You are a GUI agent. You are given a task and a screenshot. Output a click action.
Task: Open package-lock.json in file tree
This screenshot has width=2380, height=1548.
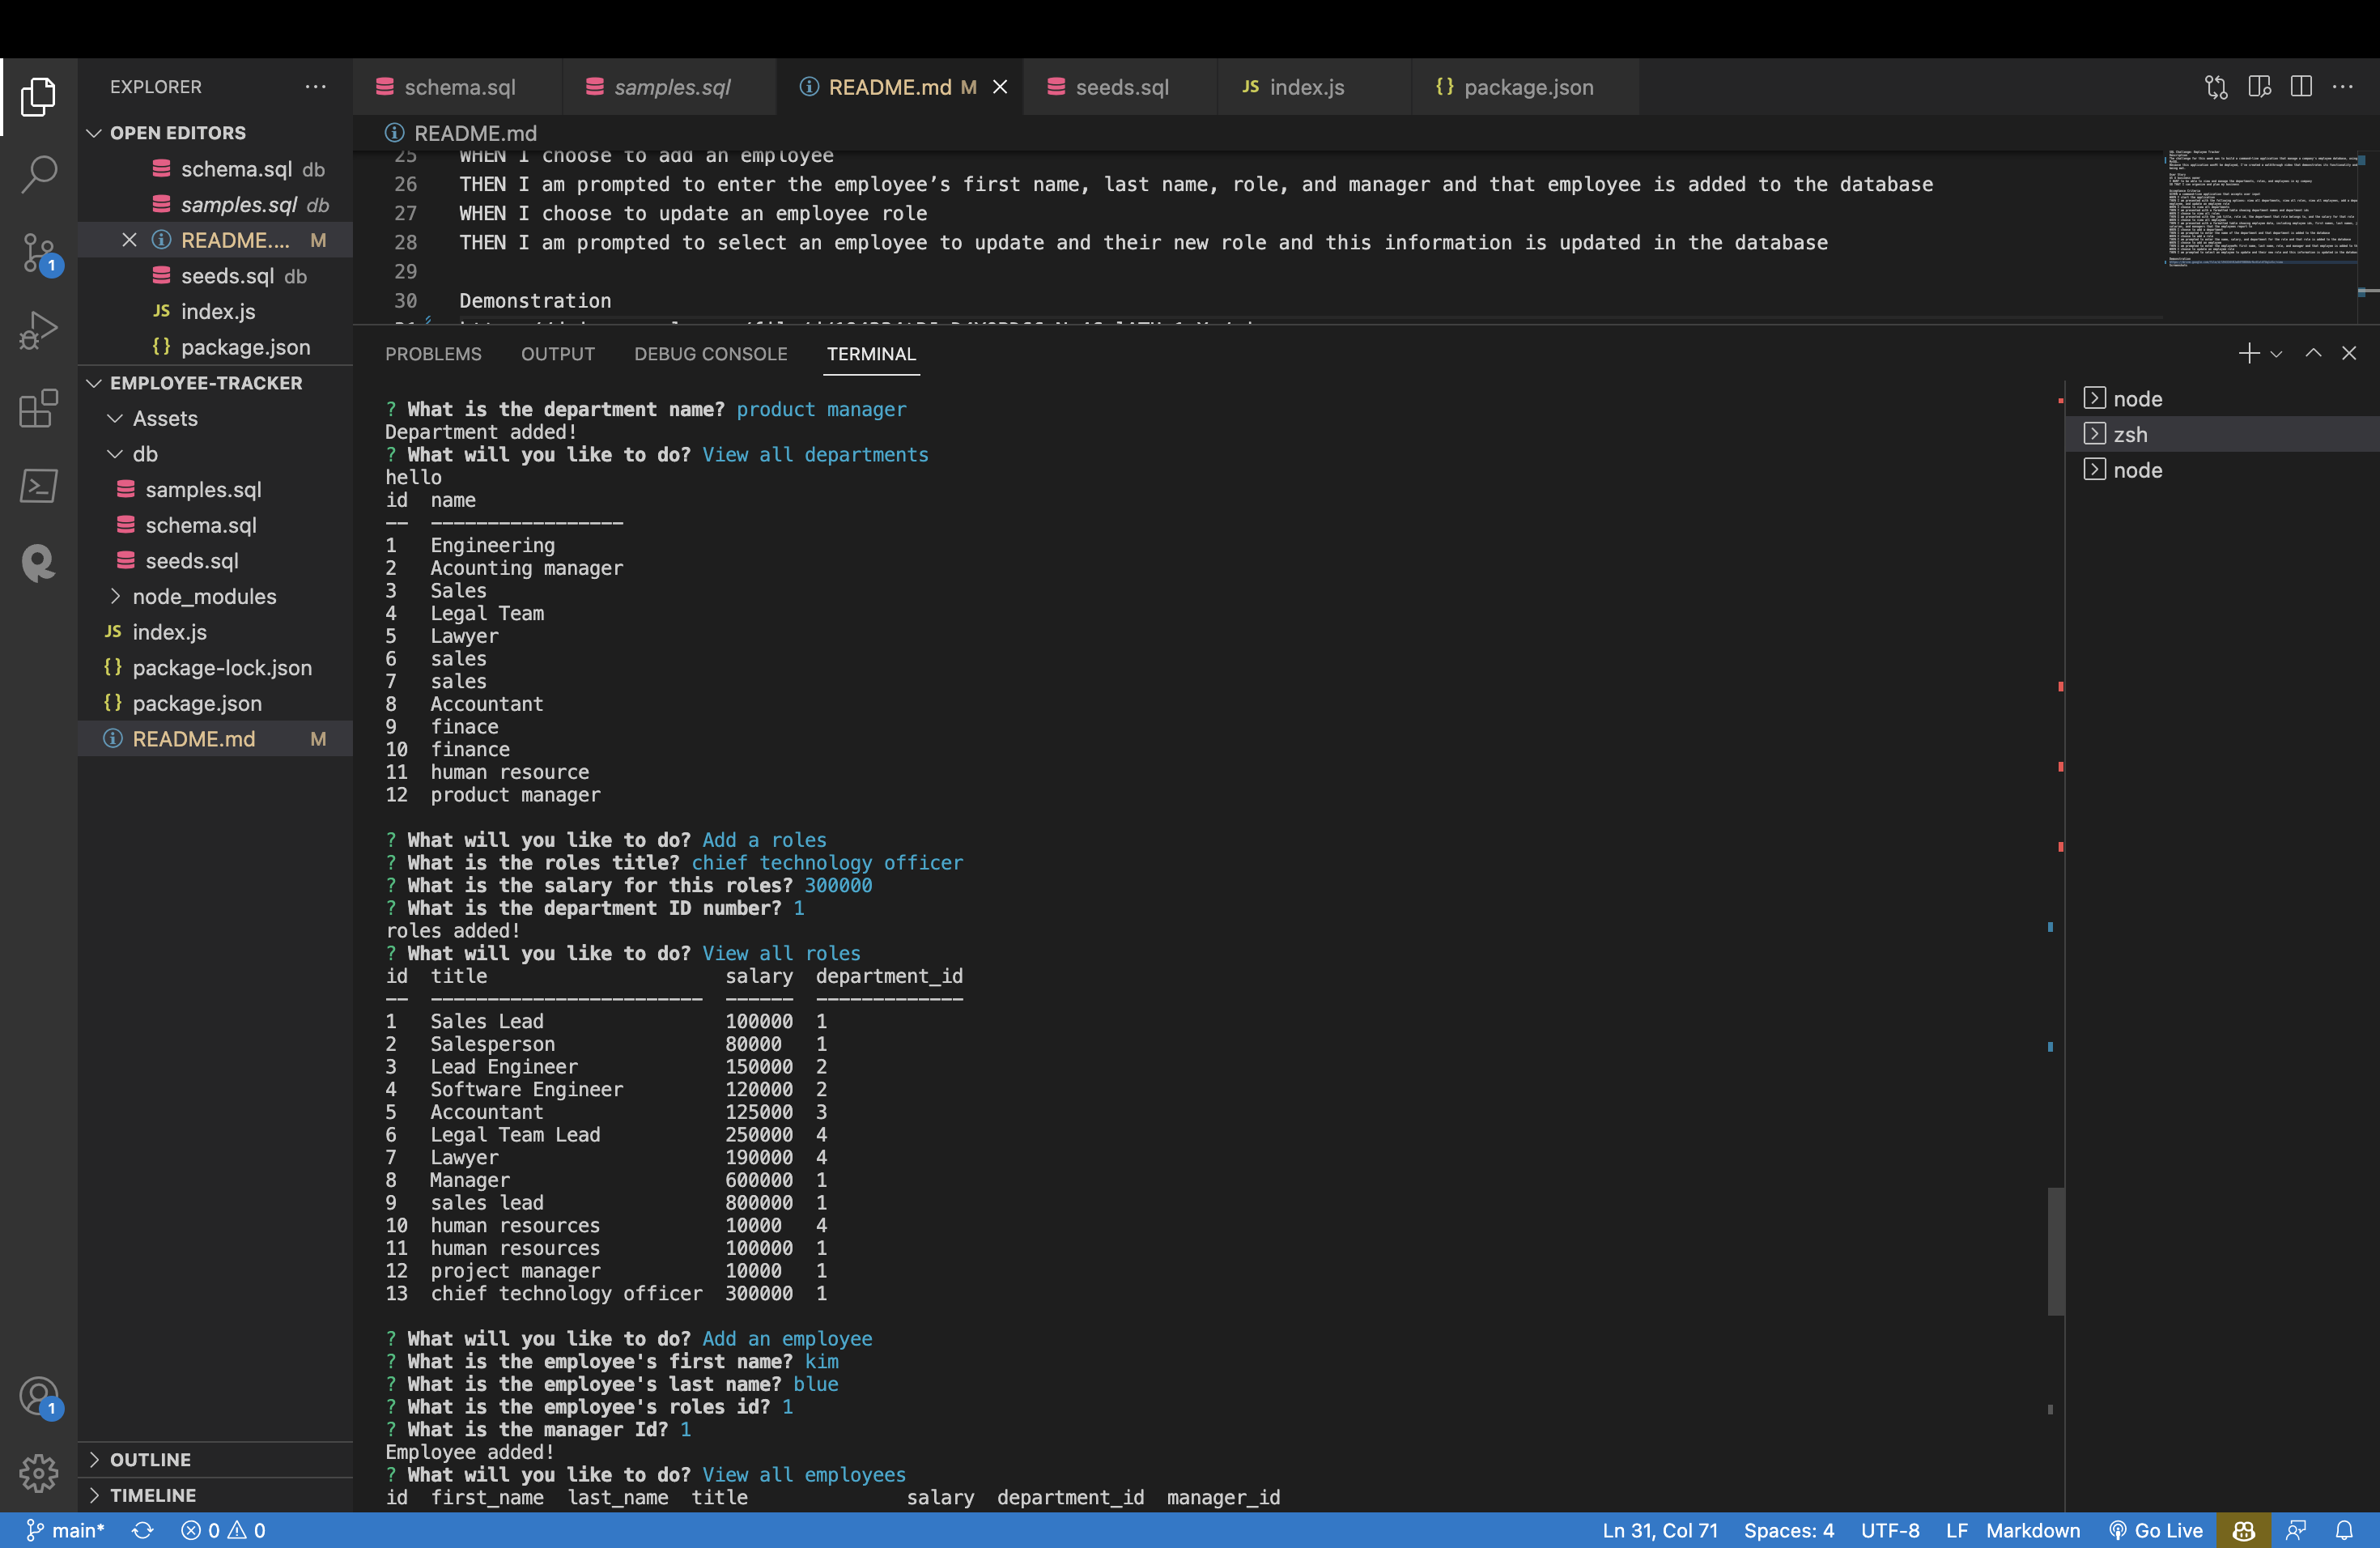216,668
